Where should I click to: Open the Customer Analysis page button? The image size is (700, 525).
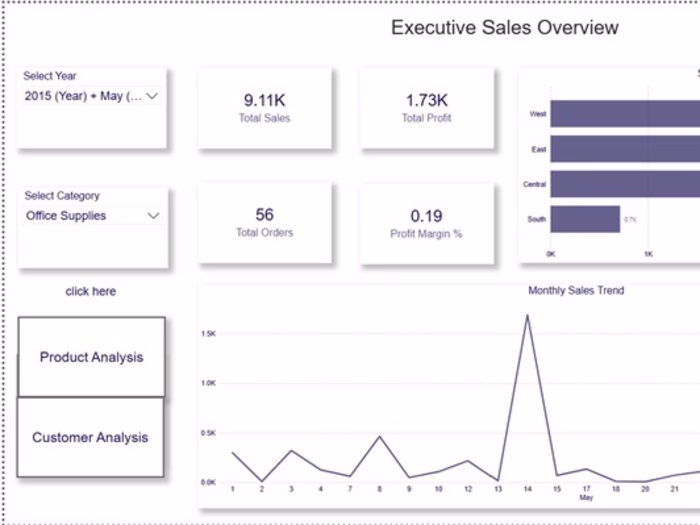tap(90, 437)
